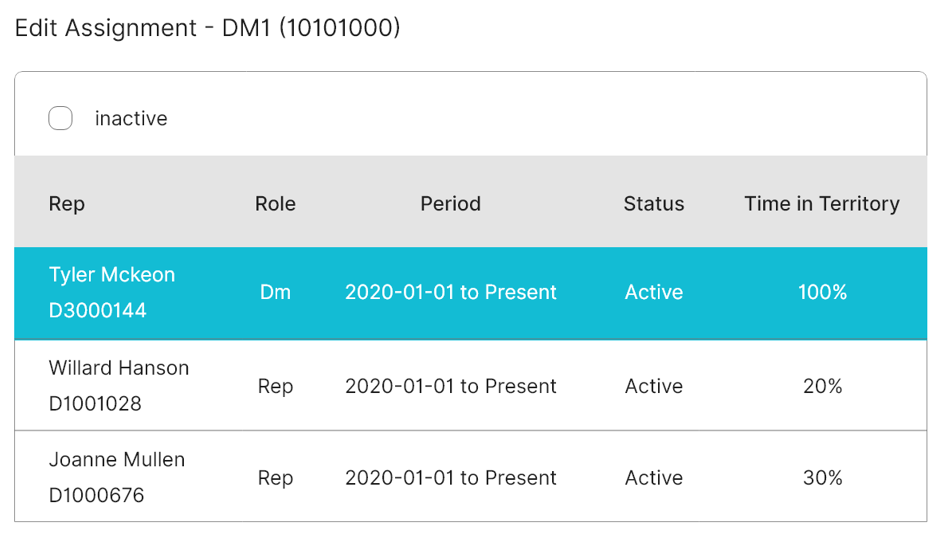
Task: Click Willard Hanson's Active status
Action: click(x=654, y=386)
